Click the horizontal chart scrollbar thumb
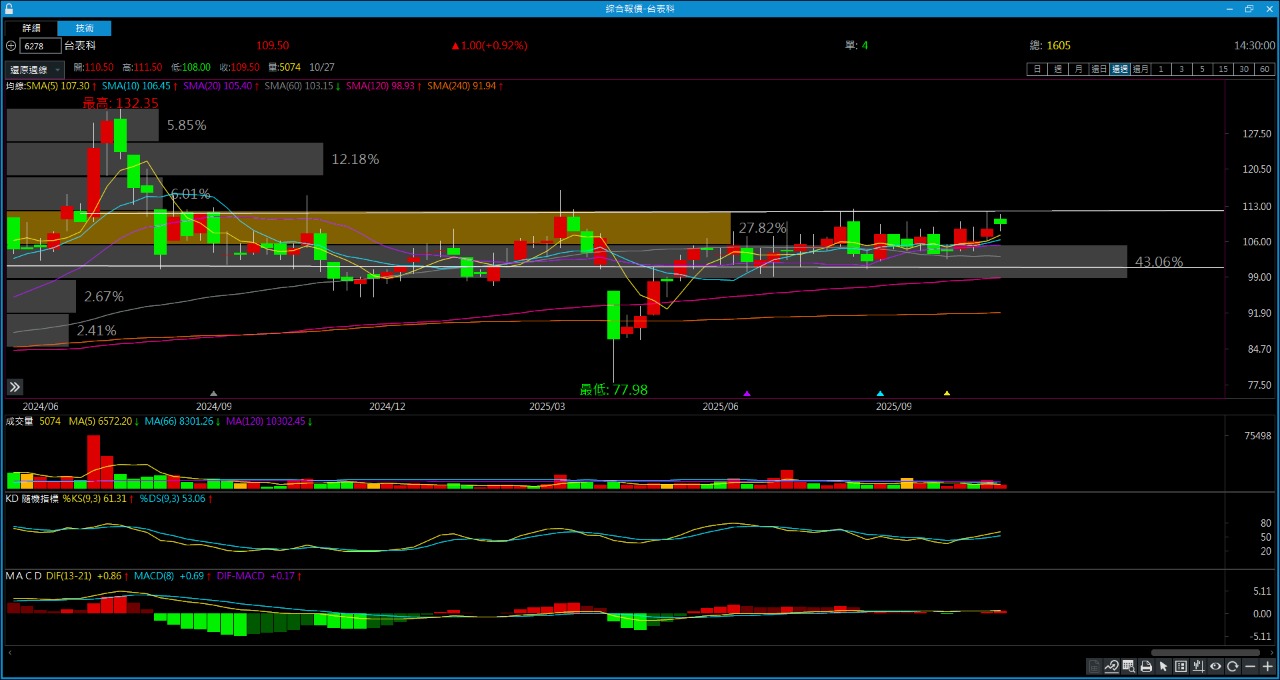Screen dimensions: 1280x680 pyautogui.click(x=1205, y=653)
